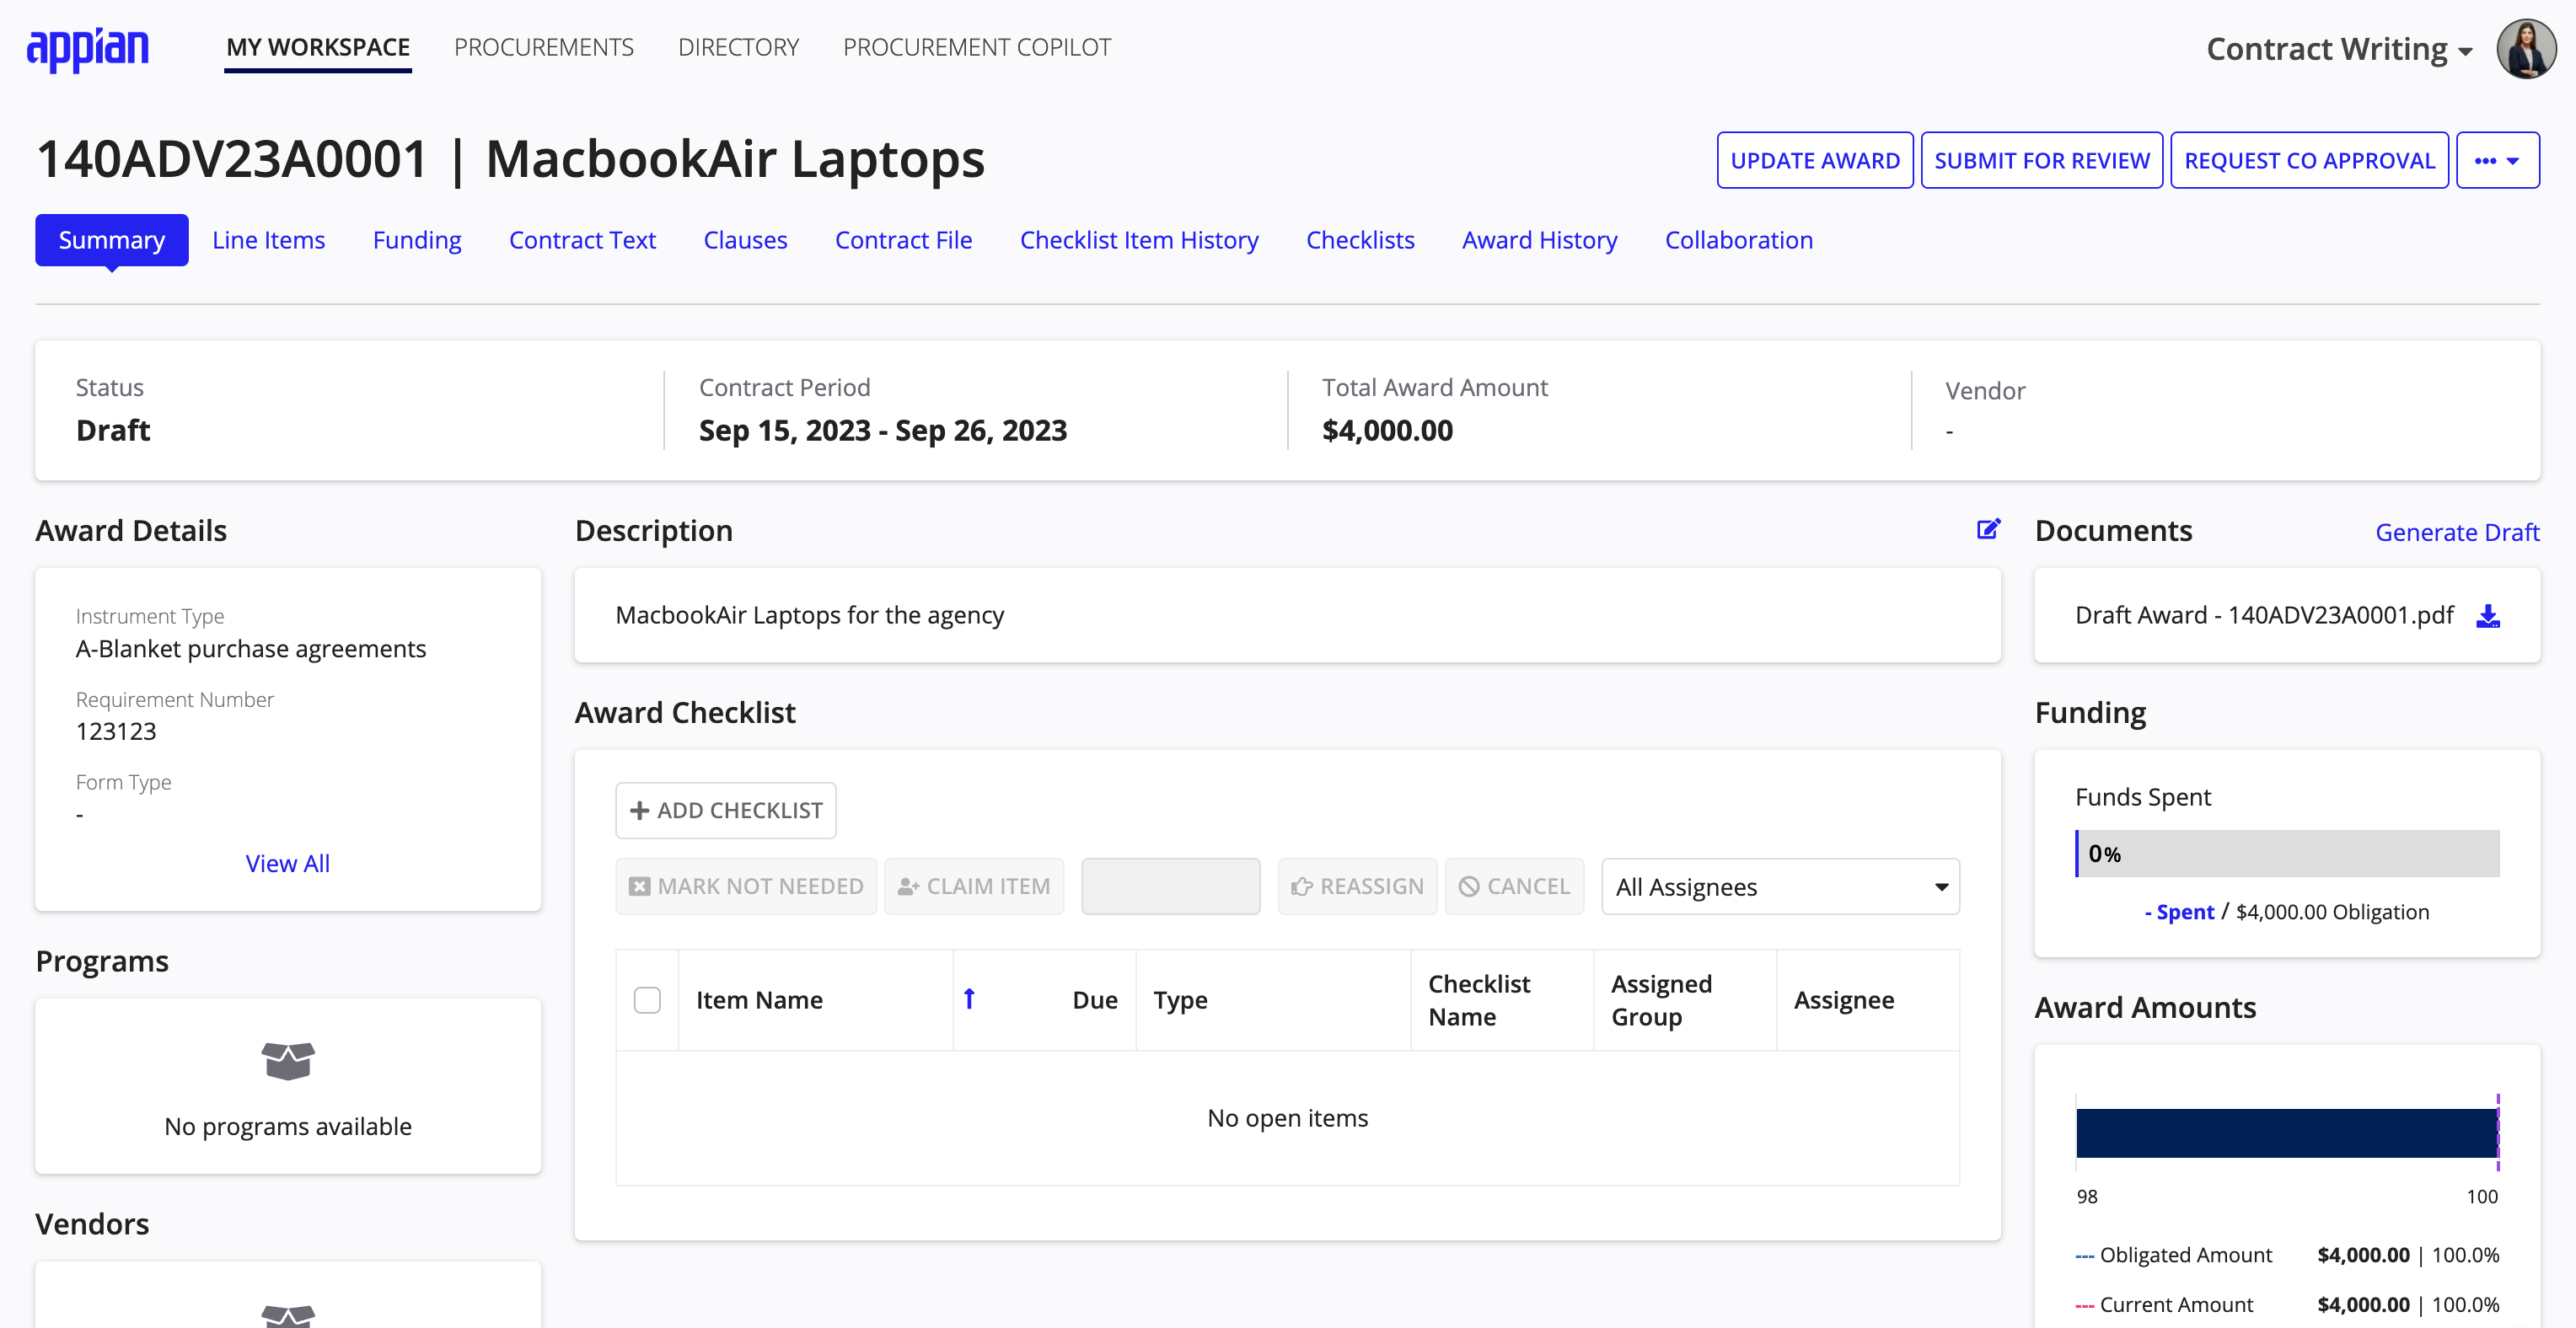Open the user profile avatar
The height and width of the screenshot is (1328, 2576).
pyautogui.click(x=2525, y=48)
